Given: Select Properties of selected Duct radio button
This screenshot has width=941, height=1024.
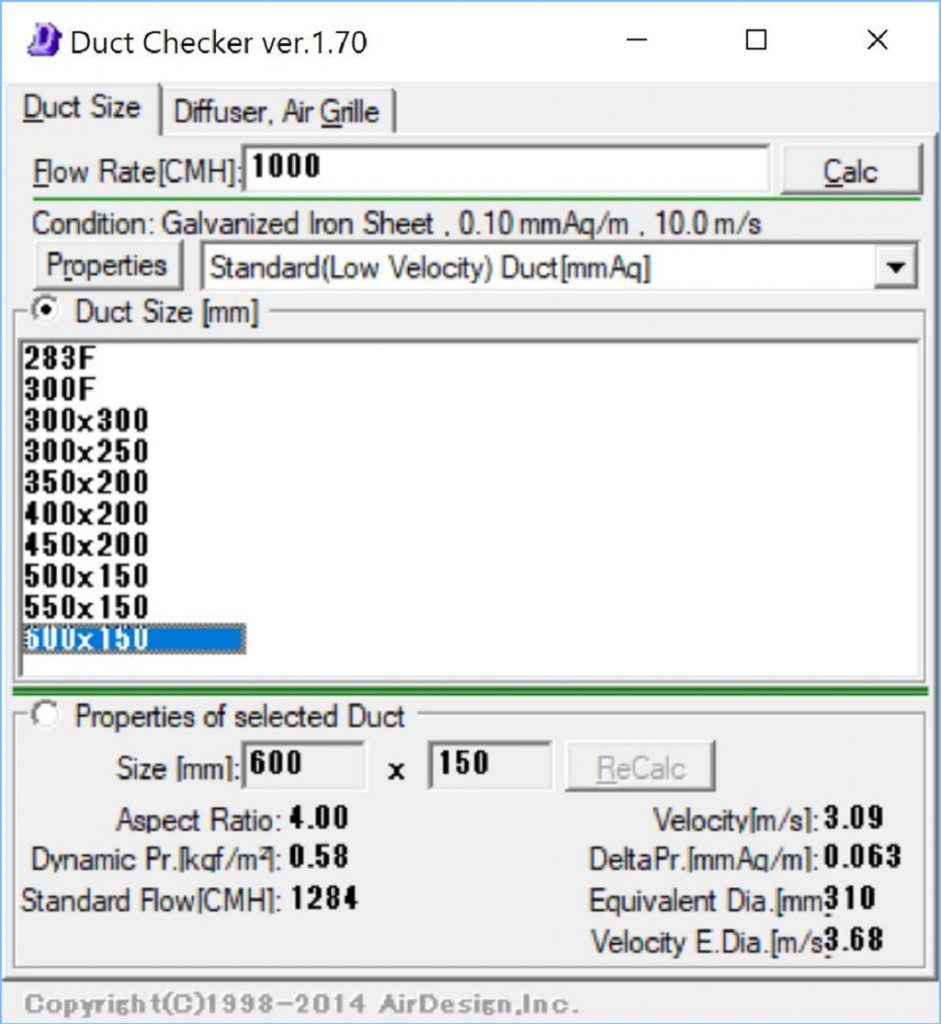Looking at the screenshot, I should [x=45, y=716].
